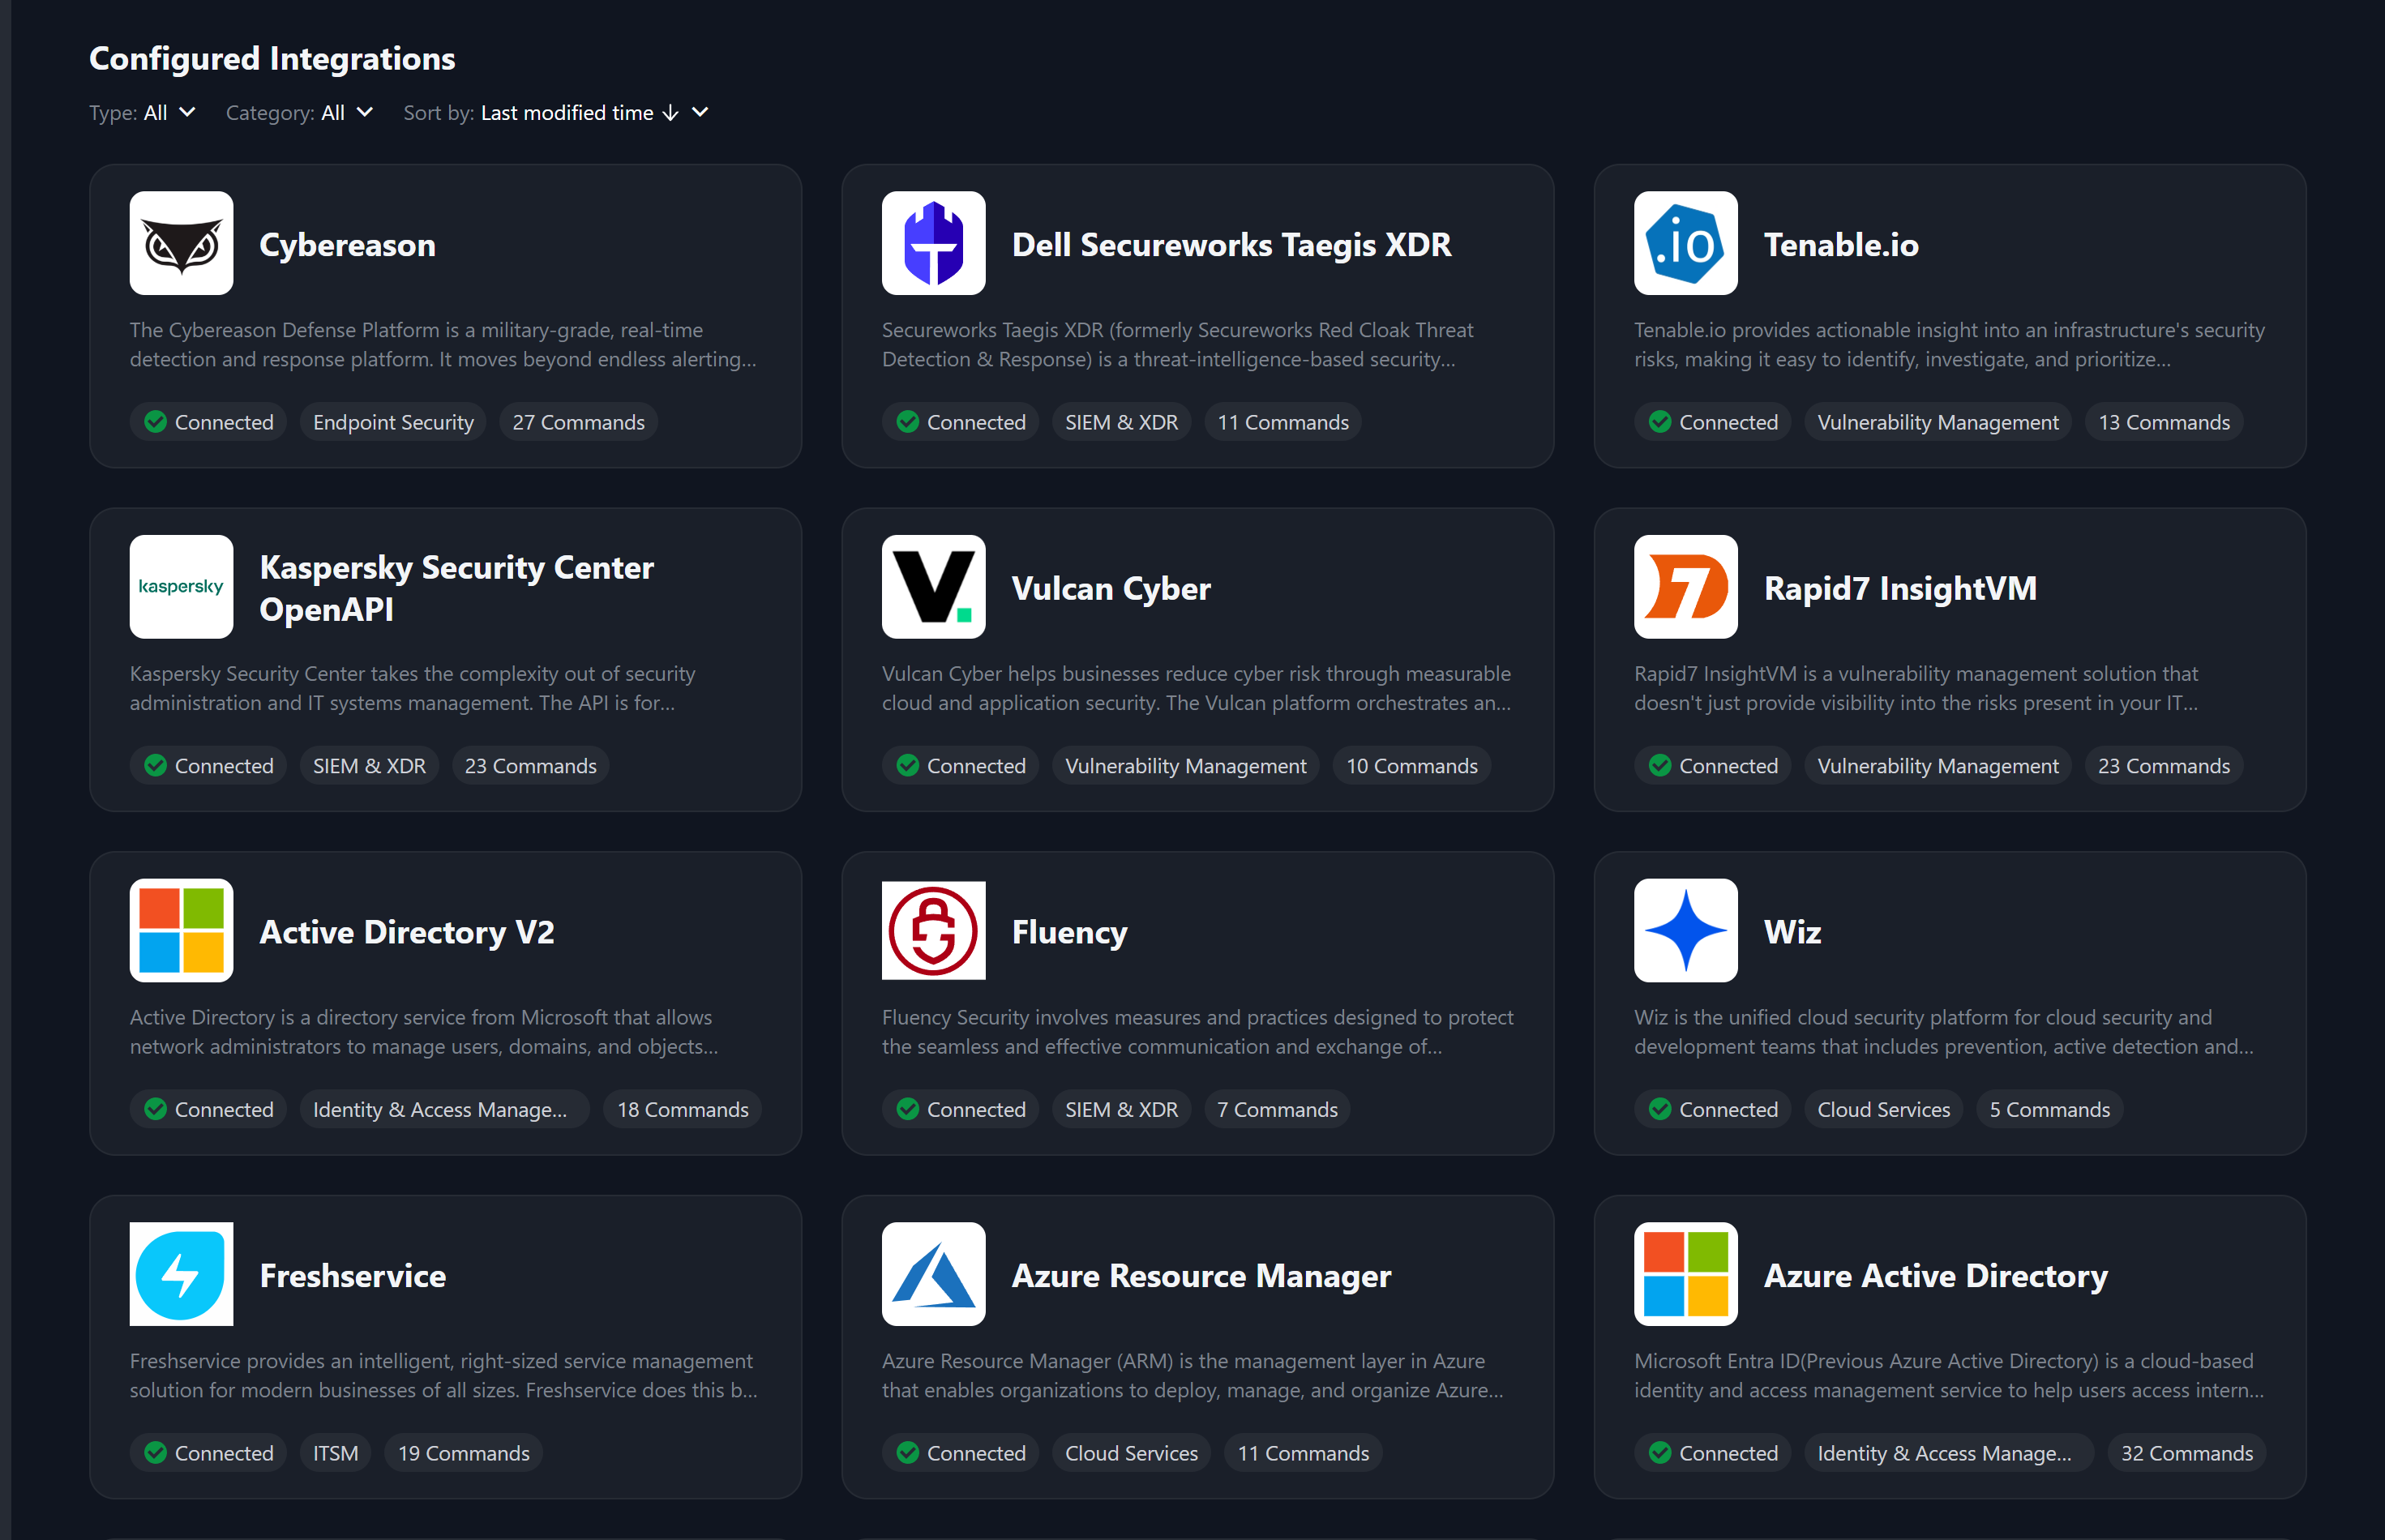Screen dimensions: 2385x1540
Task: Click the Kaspersky logo thumbnail
Action: 181,587
